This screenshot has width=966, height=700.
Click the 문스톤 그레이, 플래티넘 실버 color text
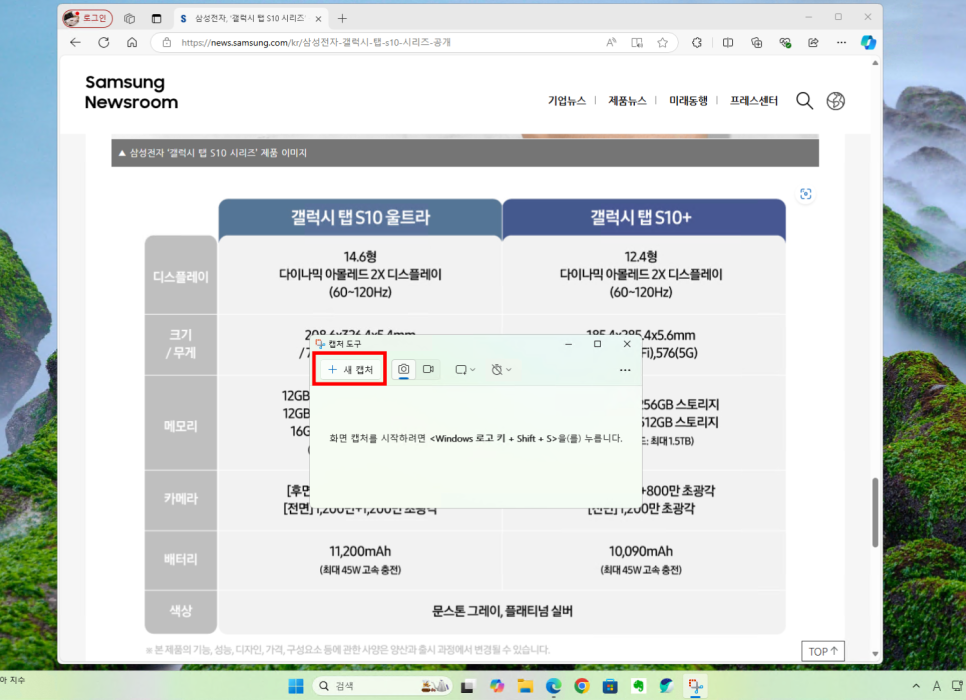click(x=502, y=611)
